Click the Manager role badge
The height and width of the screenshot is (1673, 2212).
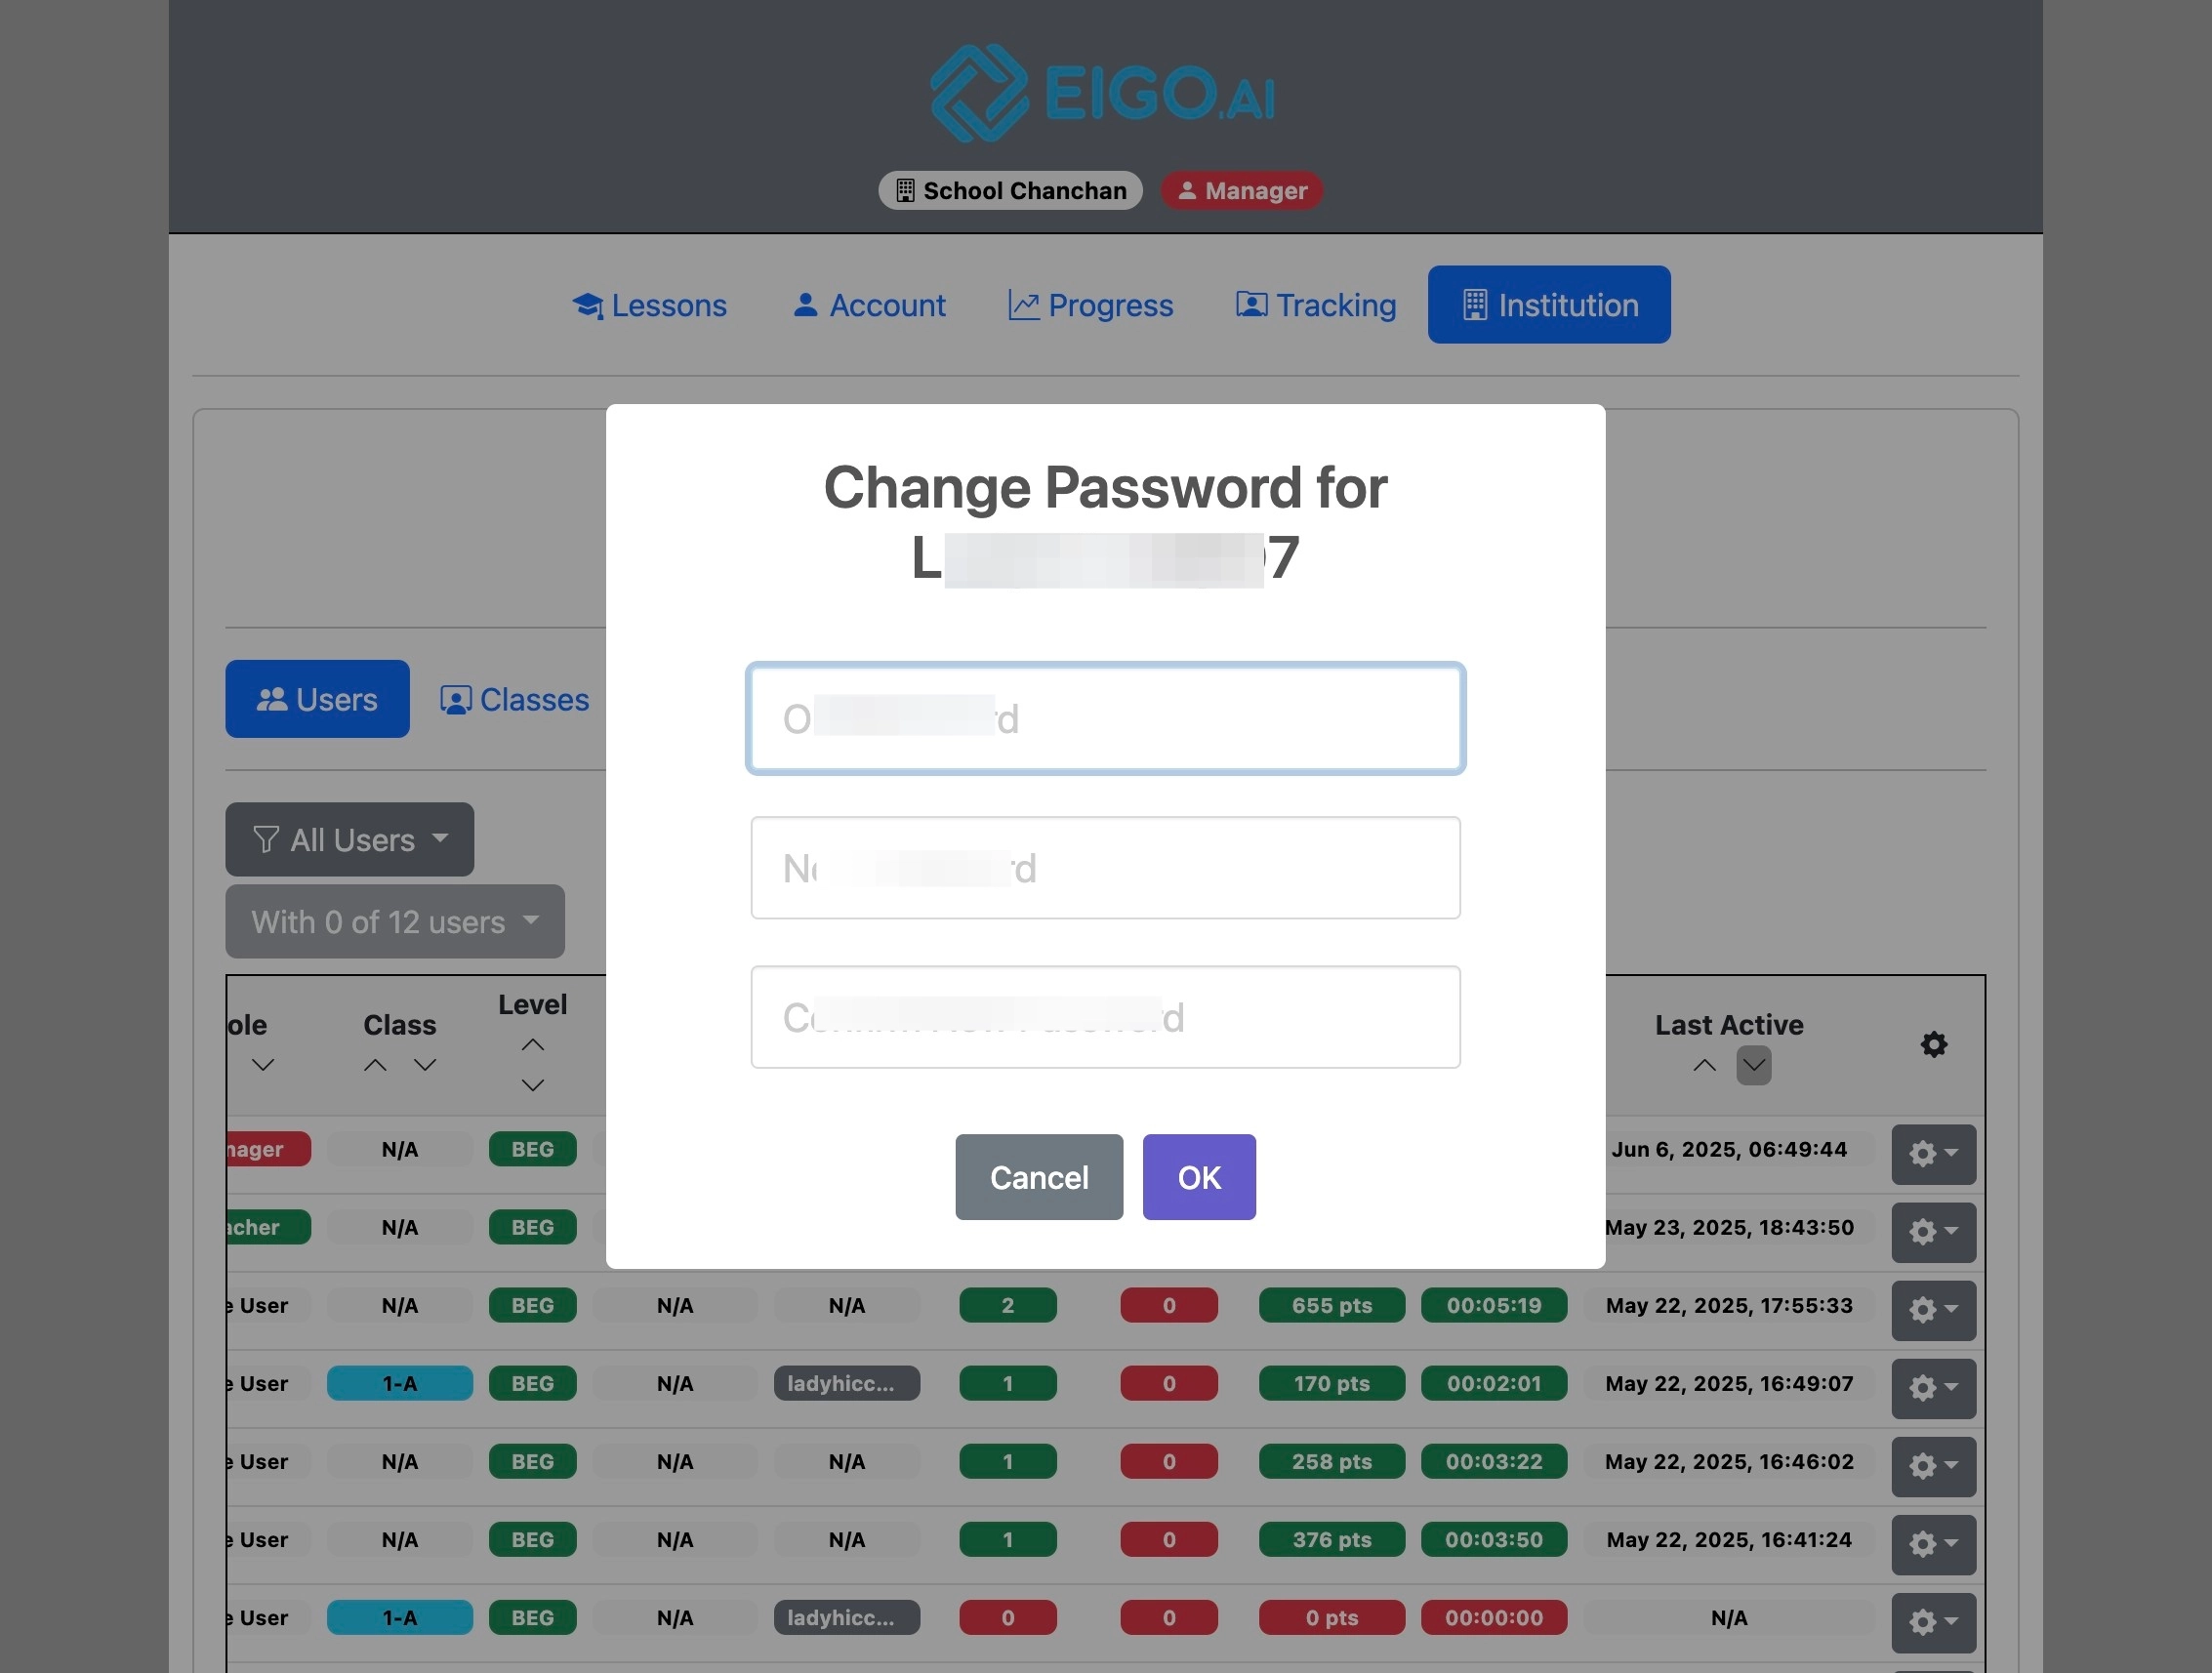1241,190
